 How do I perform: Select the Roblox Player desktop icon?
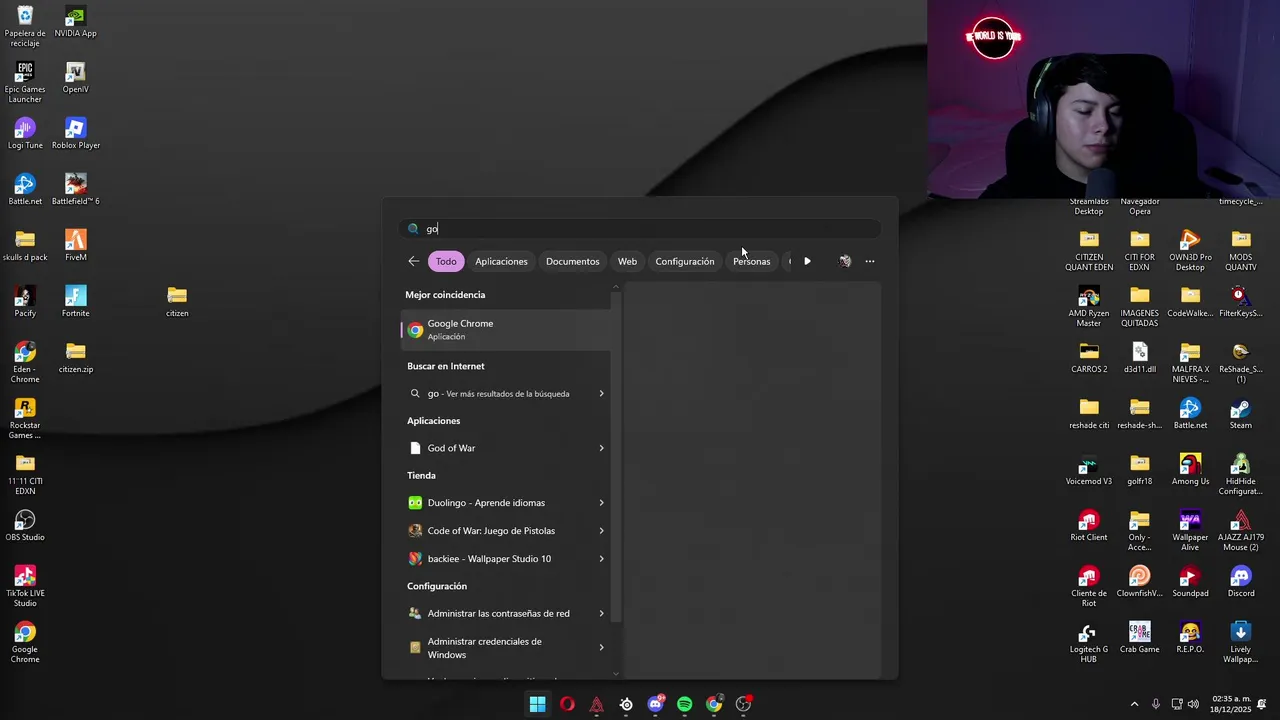pos(76,134)
